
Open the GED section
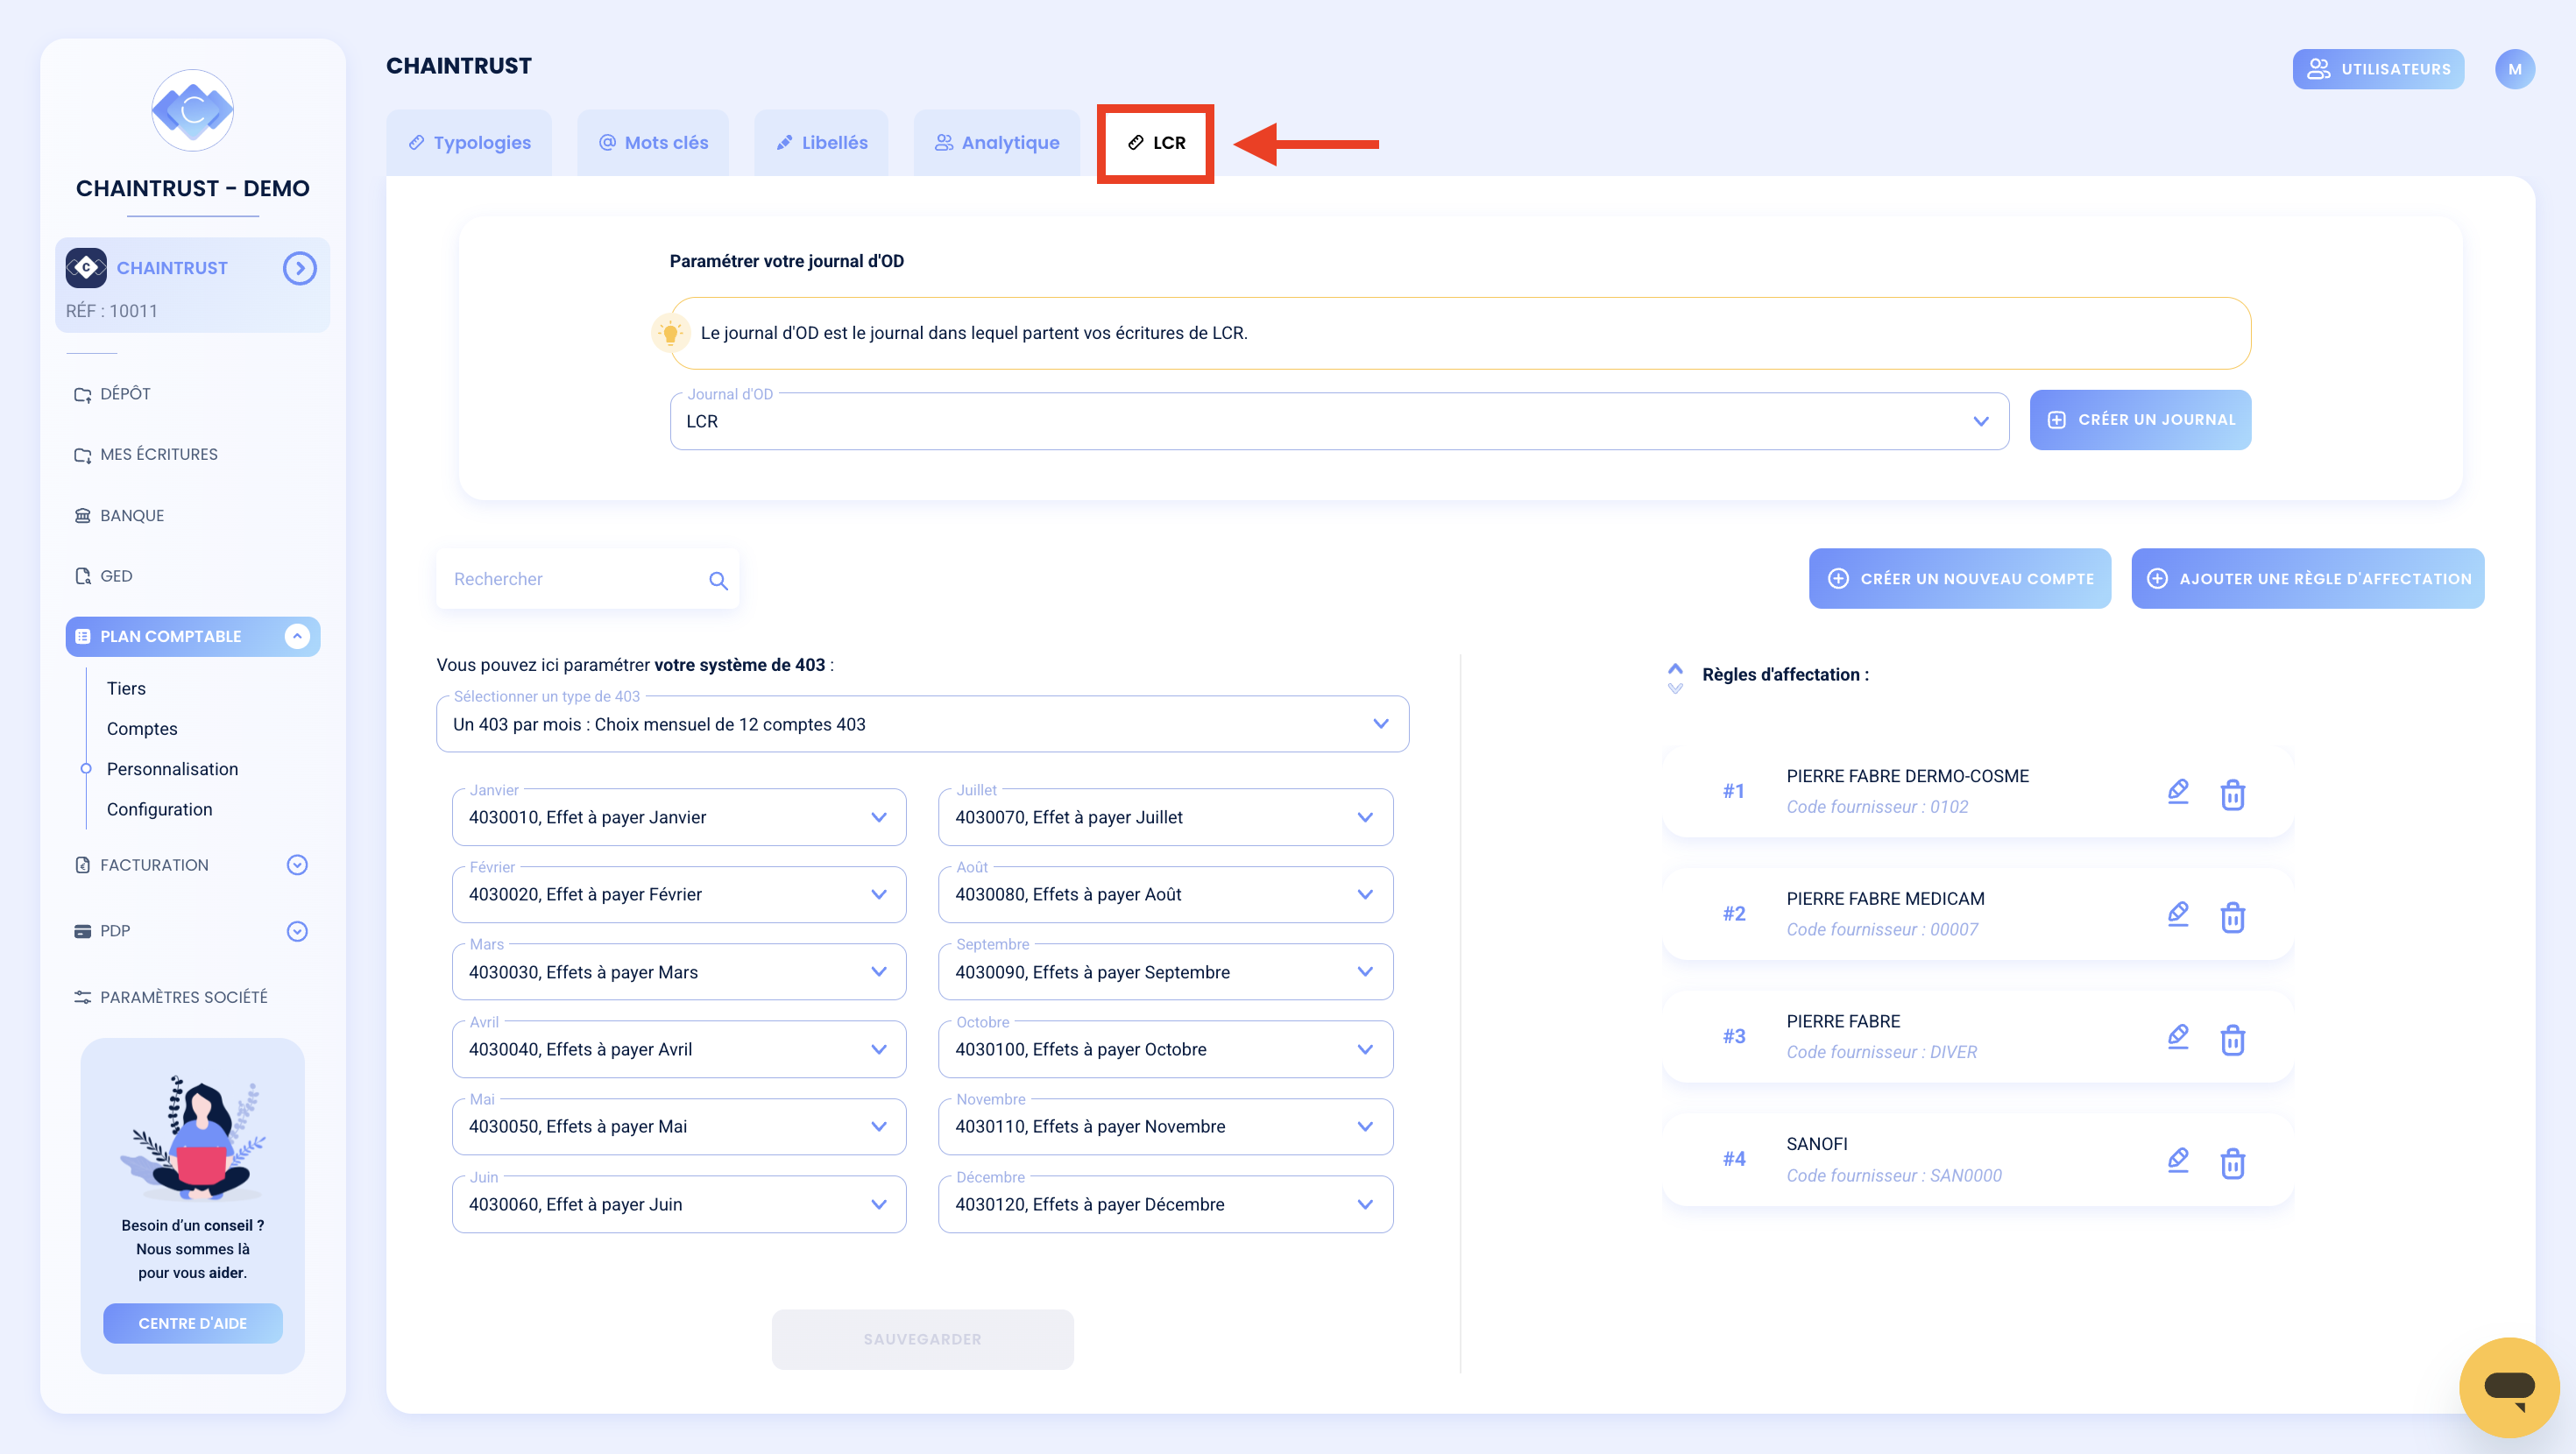103,576
